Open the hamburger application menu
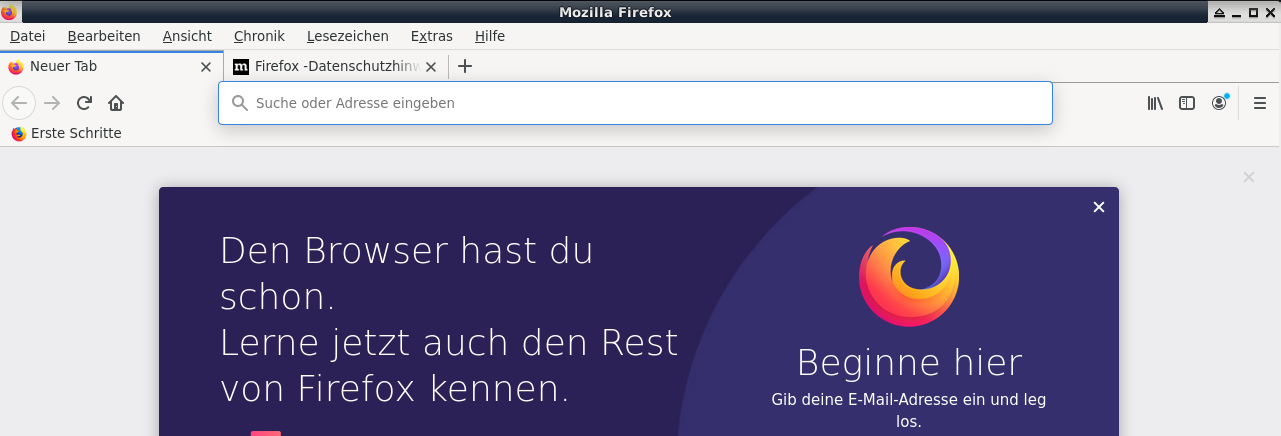The image size is (1281, 436). click(x=1260, y=103)
